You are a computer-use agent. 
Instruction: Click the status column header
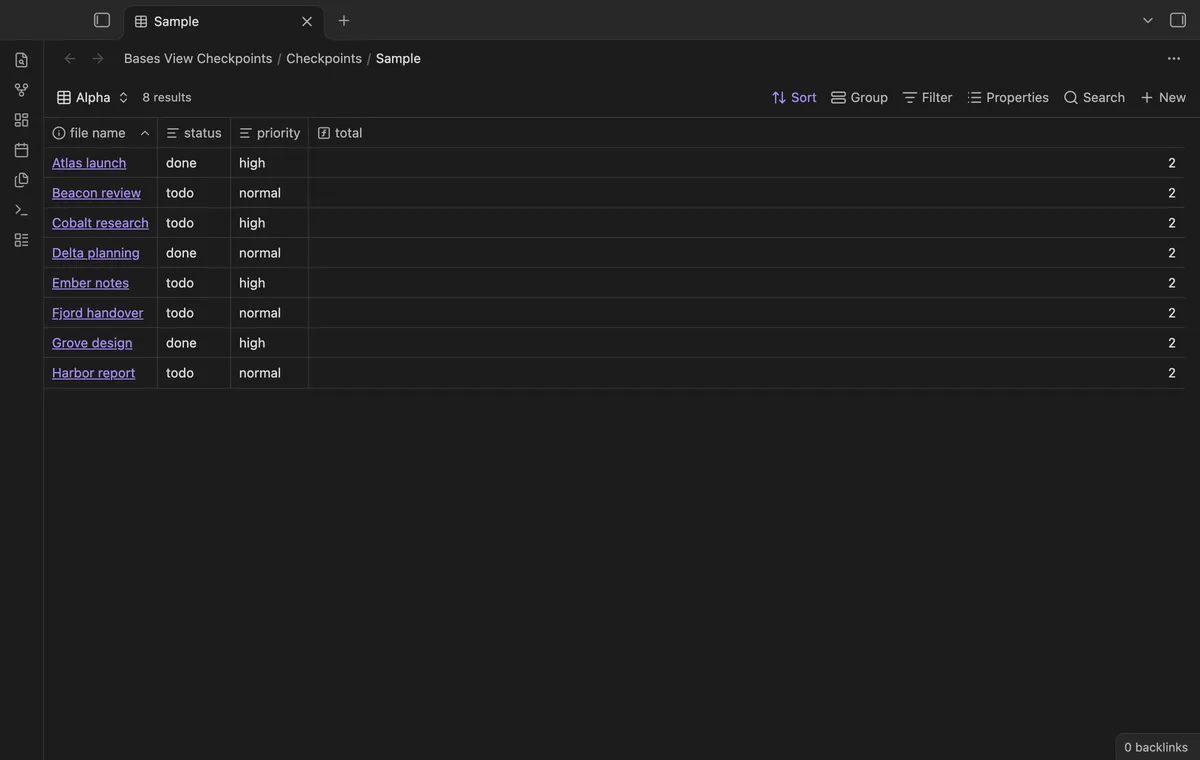tap(194, 133)
